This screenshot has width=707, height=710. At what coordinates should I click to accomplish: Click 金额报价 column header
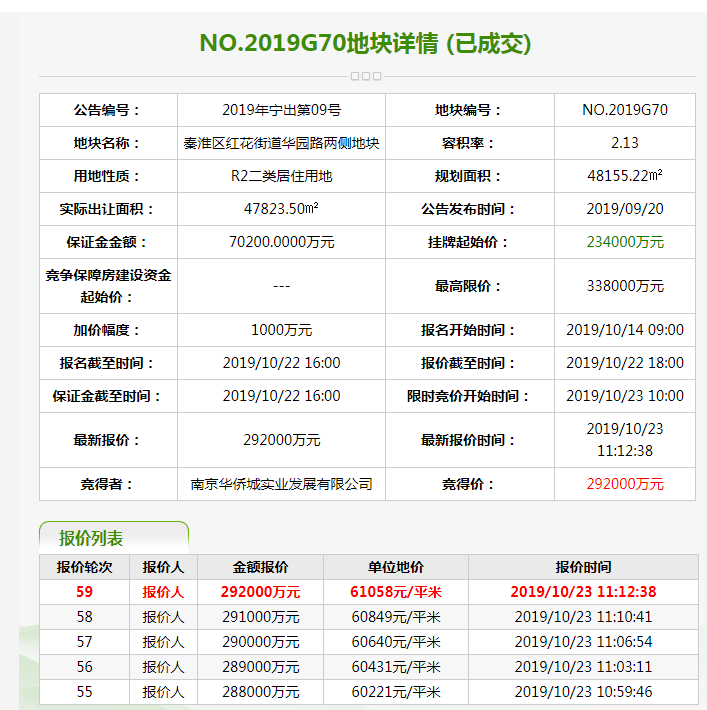(x=260, y=567)
